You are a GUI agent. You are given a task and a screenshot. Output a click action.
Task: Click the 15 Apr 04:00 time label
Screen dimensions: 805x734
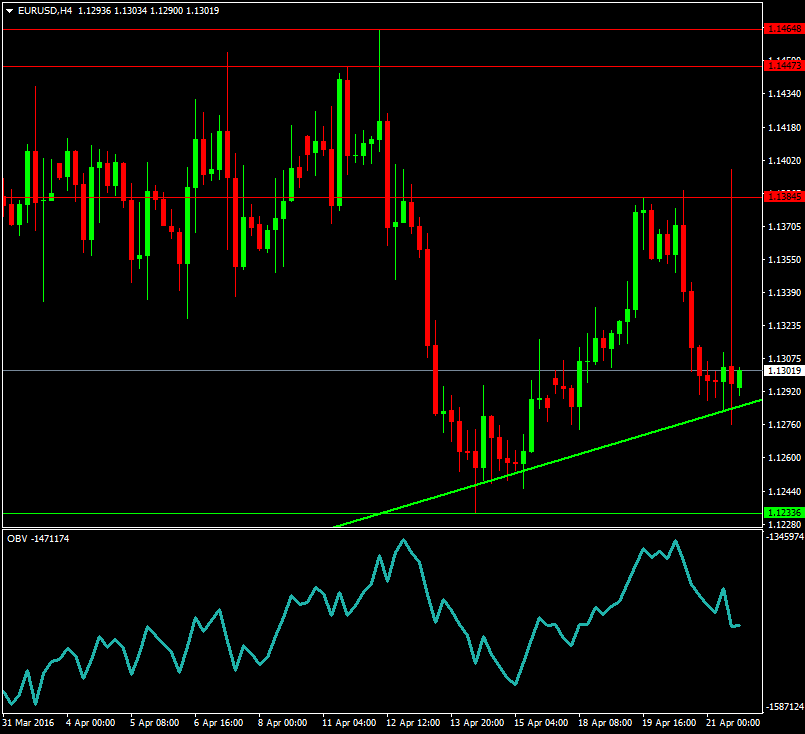click(x=540, y=722)
